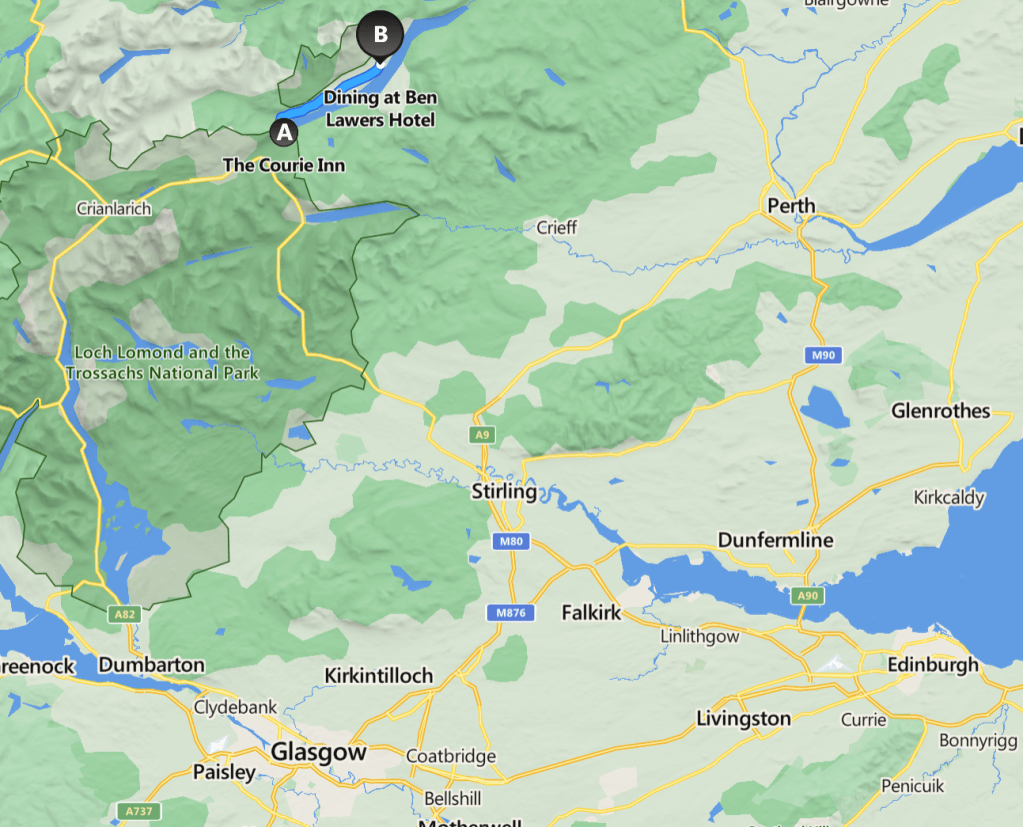
Task: Click the Perth city label
Action: click(791, 206)
